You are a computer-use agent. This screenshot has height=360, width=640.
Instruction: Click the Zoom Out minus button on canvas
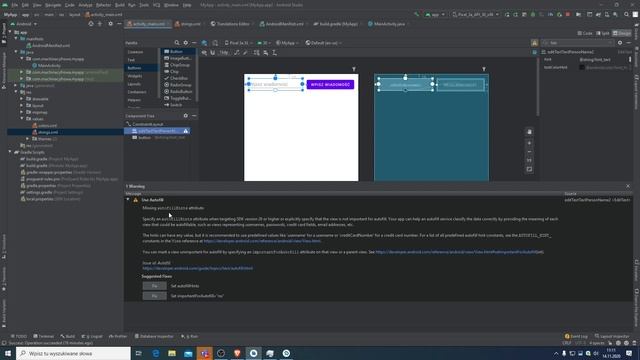[x=529, y=152]
